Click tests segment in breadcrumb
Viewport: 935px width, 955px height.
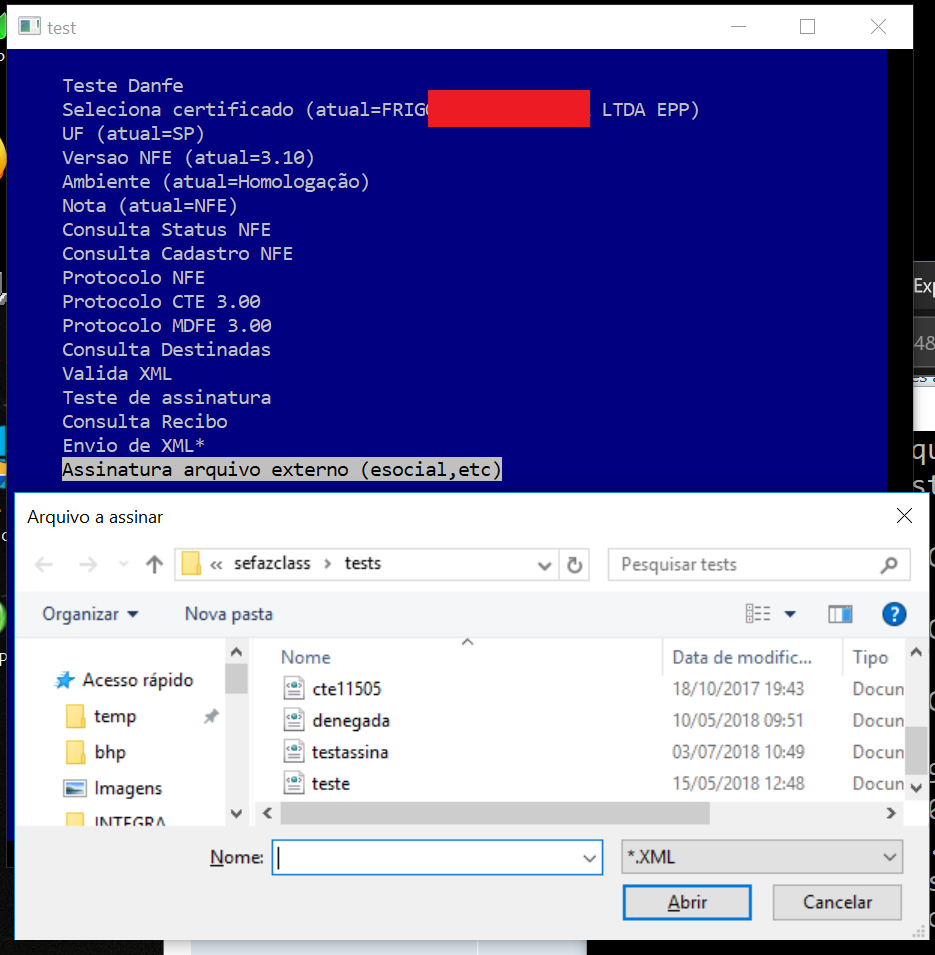(x=362, y=563)
